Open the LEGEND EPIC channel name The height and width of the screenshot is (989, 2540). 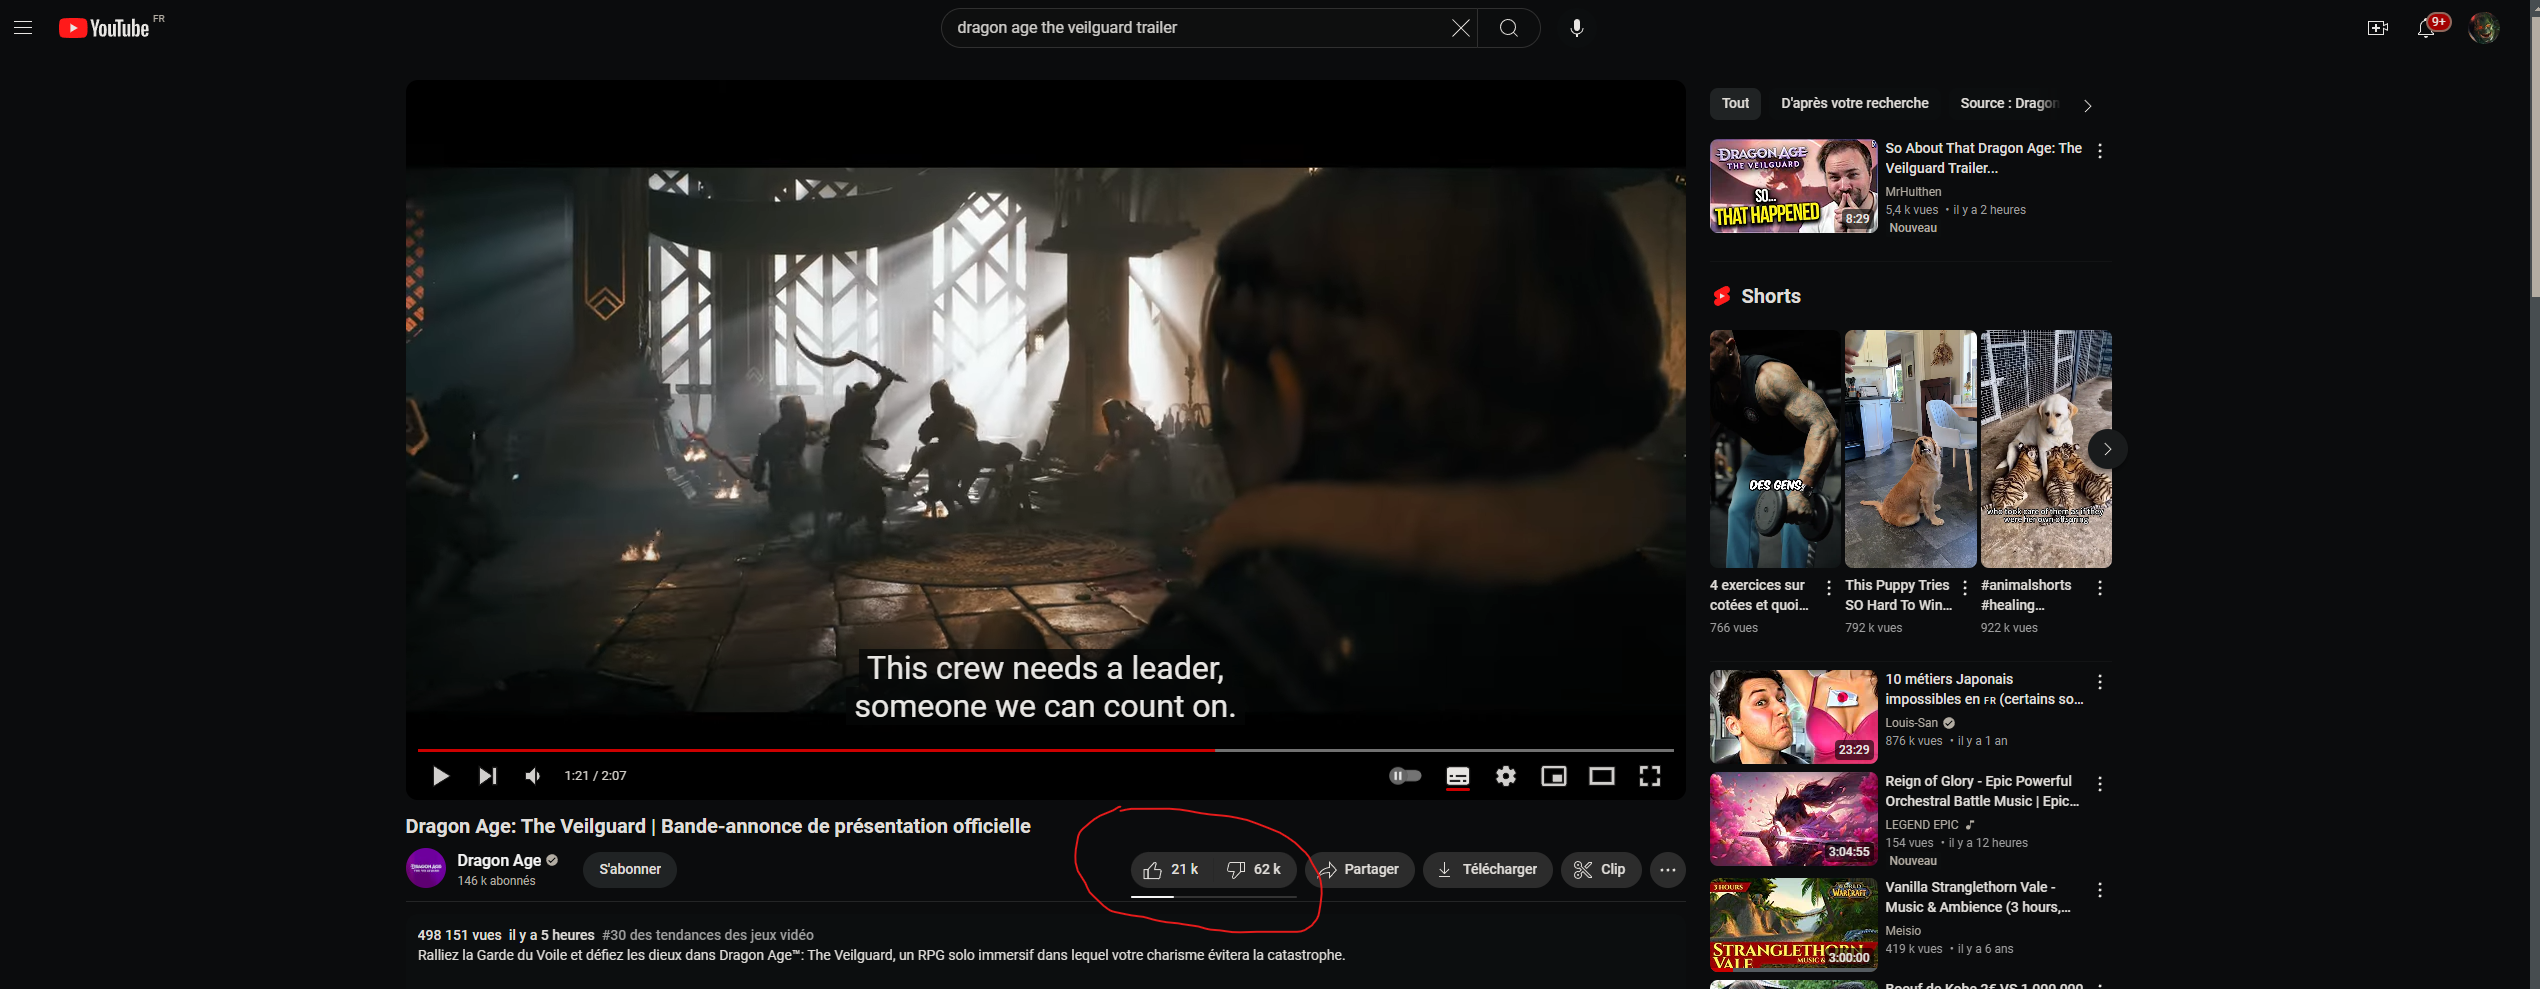coord(1921,825)
